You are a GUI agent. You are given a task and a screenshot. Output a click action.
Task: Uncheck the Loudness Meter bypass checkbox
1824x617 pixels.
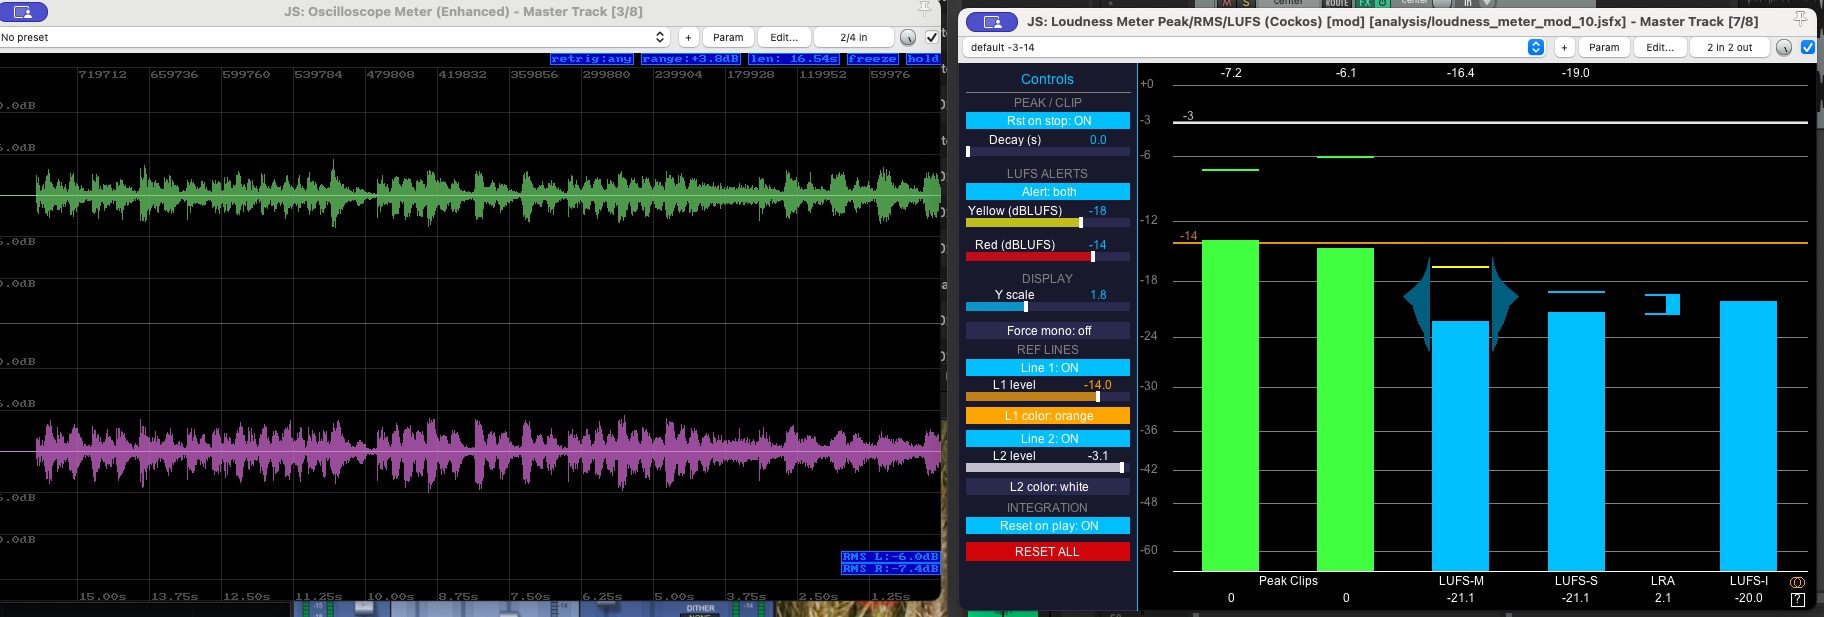pos(1807,47)
